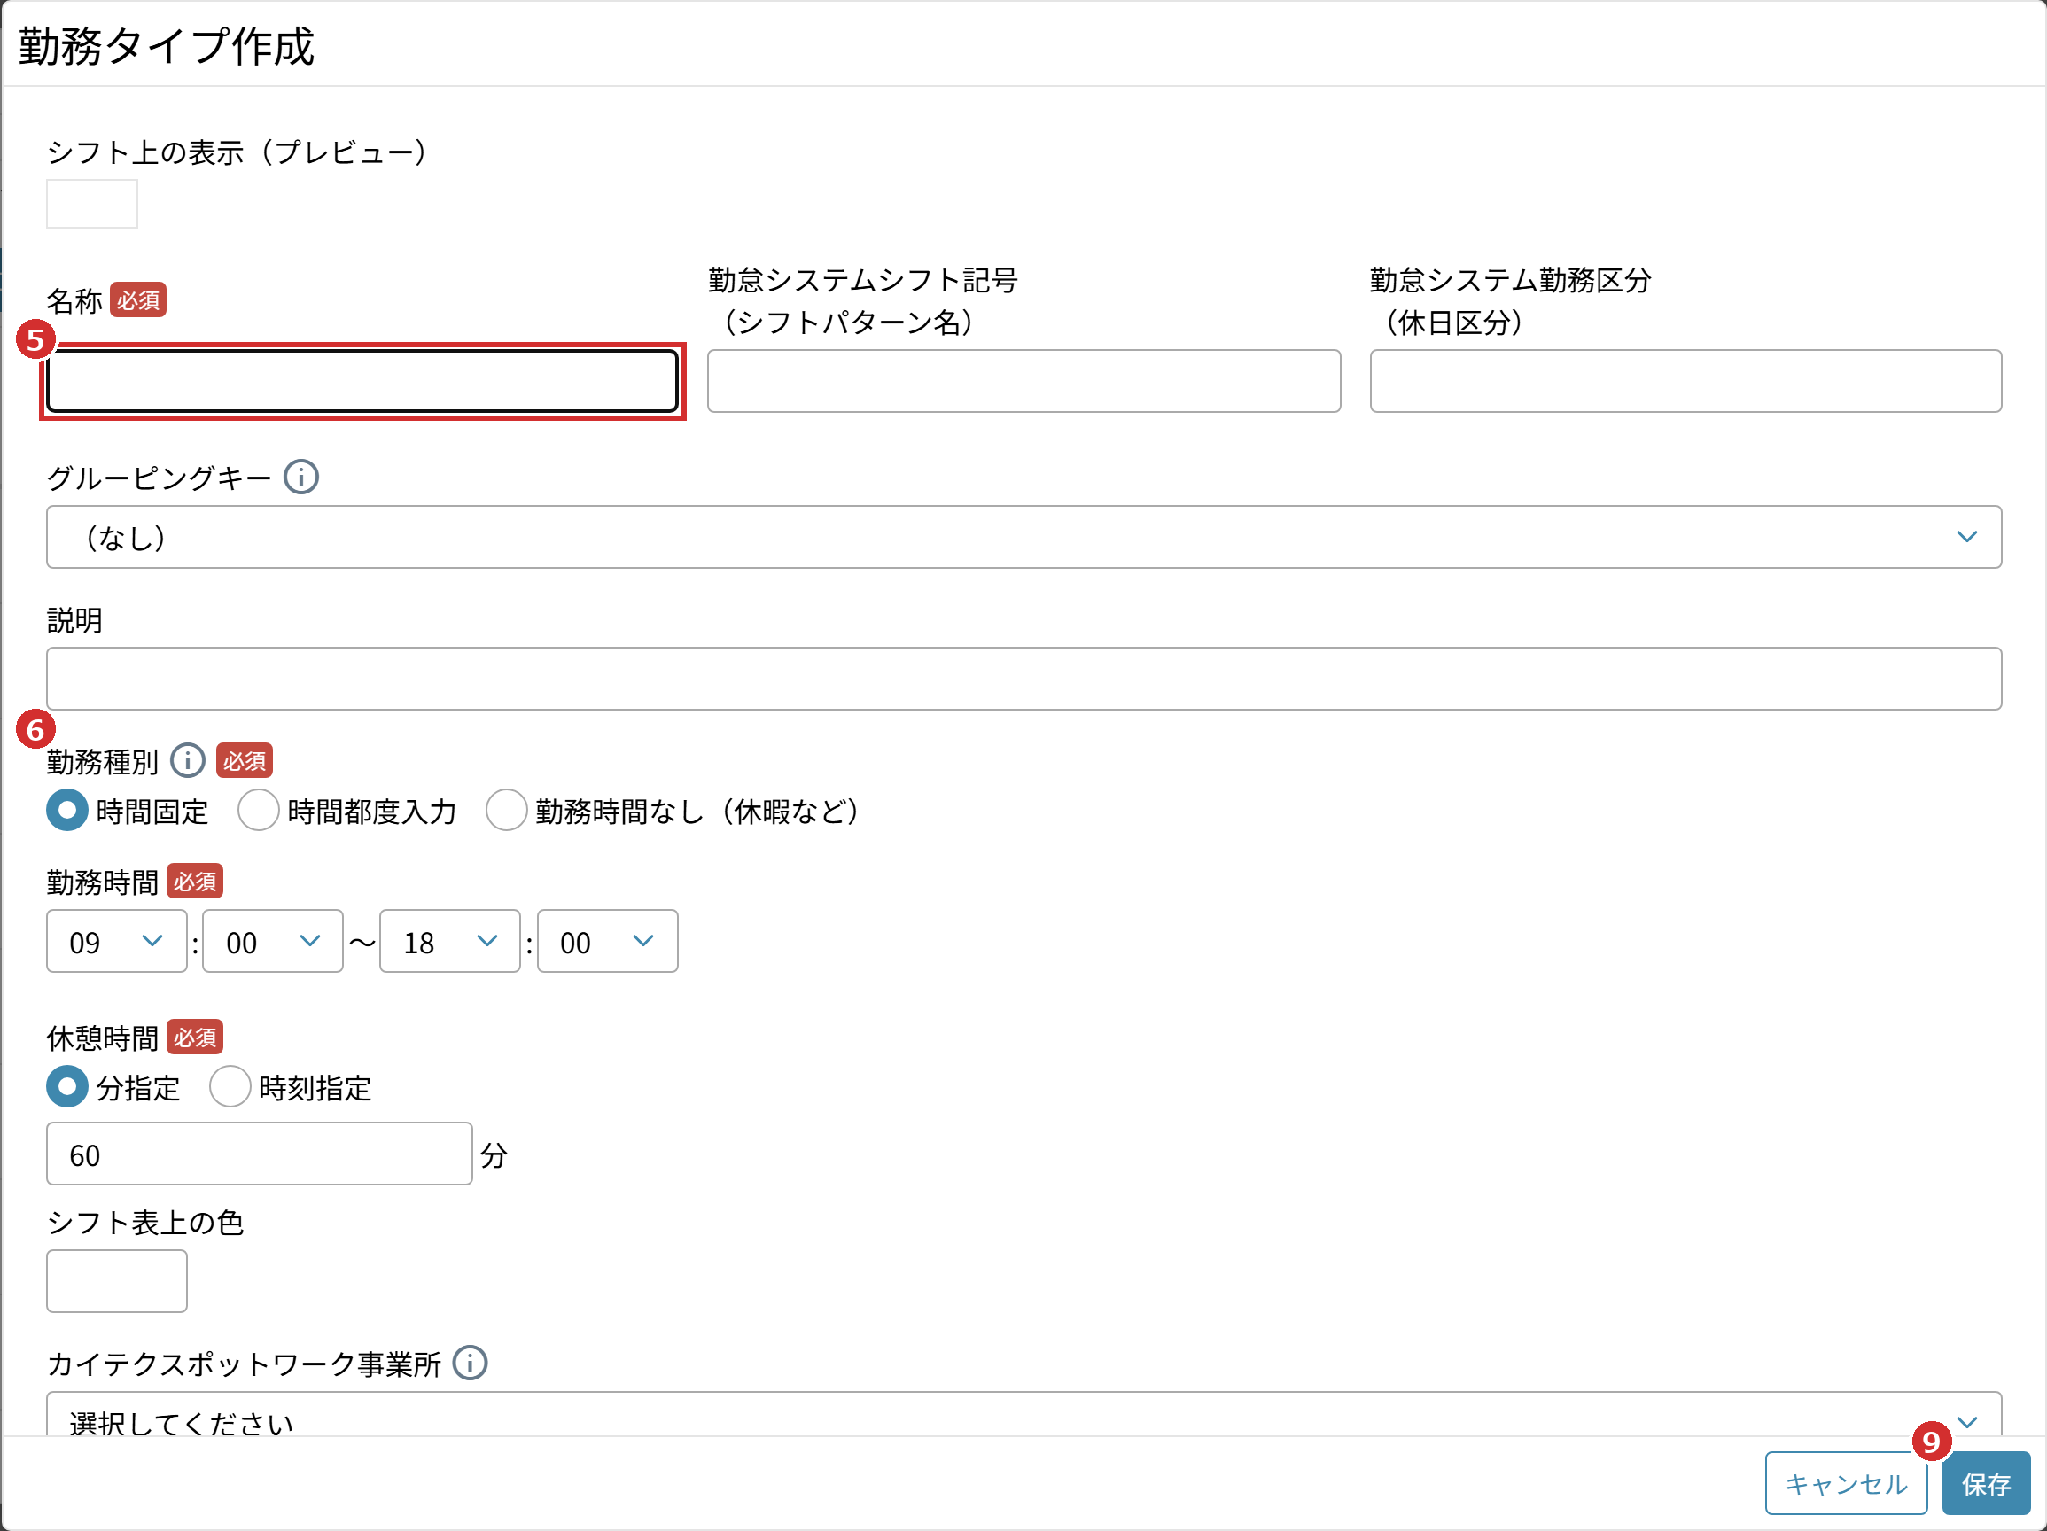Viewport: 2047px width, 1531px height.
Task: Open the end hour 18 dropdown
Action: 450,941
